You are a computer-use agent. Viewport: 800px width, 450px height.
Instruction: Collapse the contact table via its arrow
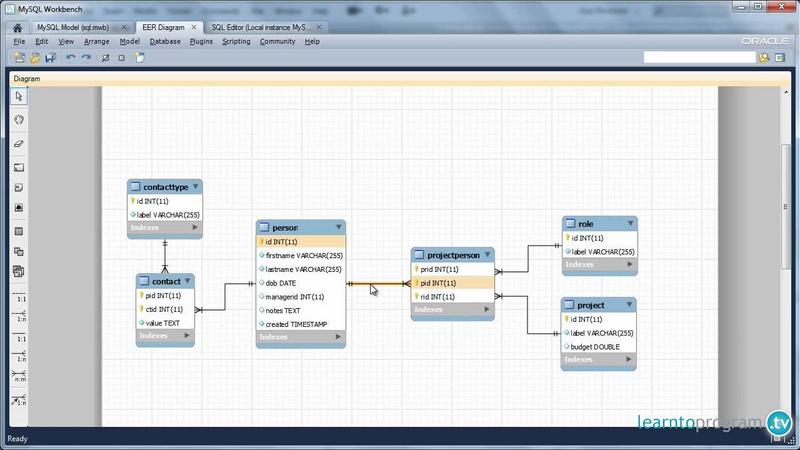188,281
